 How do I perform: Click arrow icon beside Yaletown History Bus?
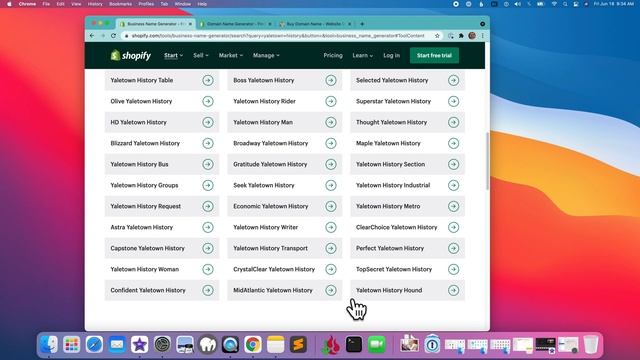pyautogui.click(x=208, y=164)
